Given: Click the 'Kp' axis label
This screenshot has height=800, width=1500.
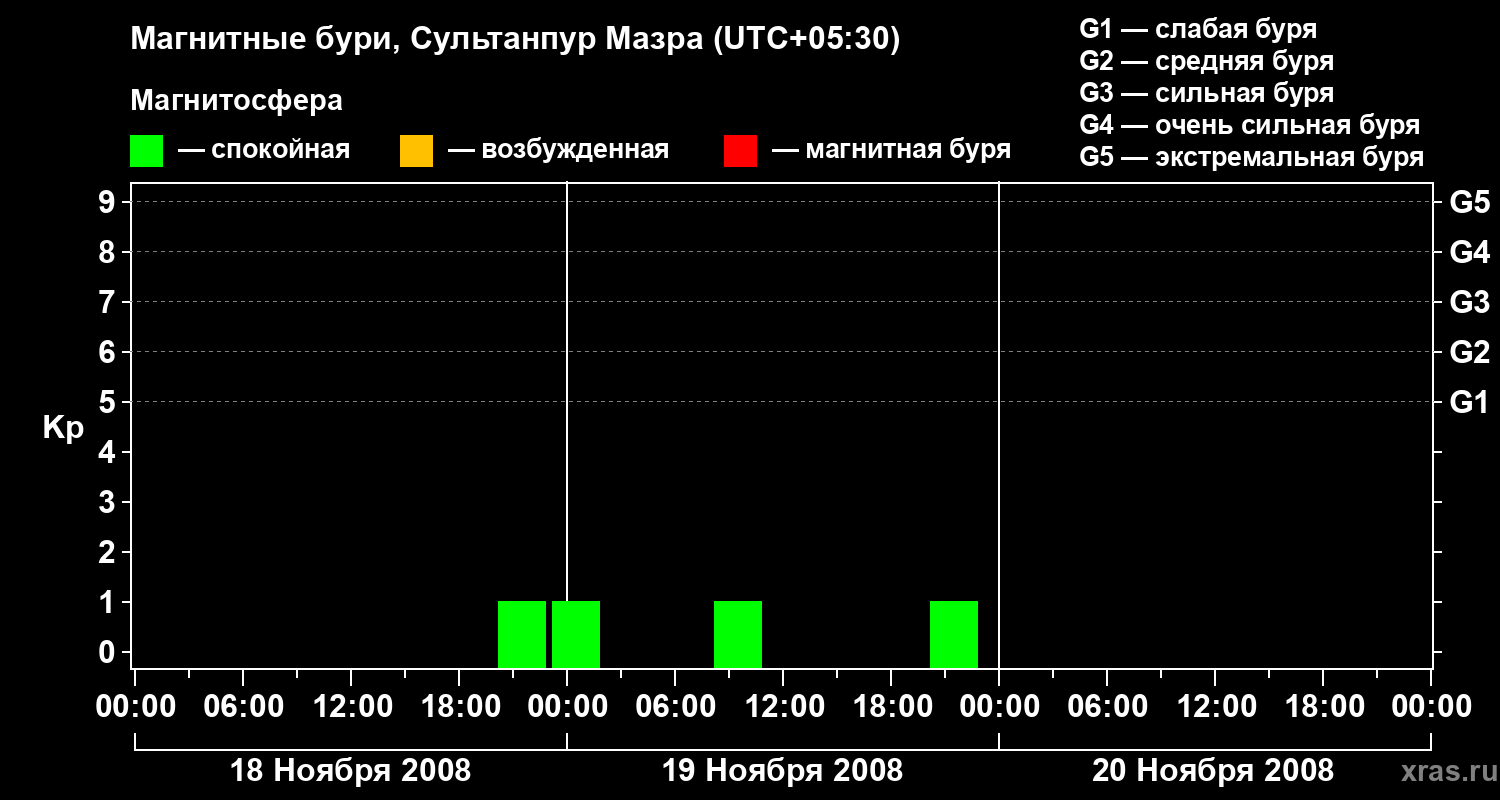Looking at the screenshot, I should pyautogui.click(x=63, y=427).
